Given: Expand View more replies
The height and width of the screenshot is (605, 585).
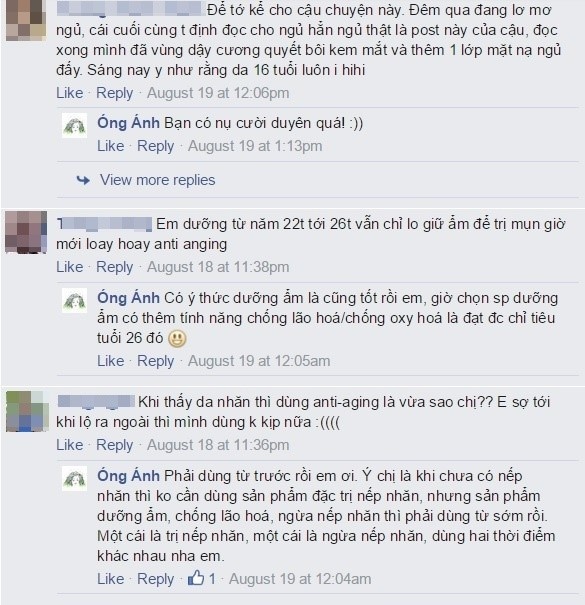Looking at the screenshot, I should click(157, 180).
